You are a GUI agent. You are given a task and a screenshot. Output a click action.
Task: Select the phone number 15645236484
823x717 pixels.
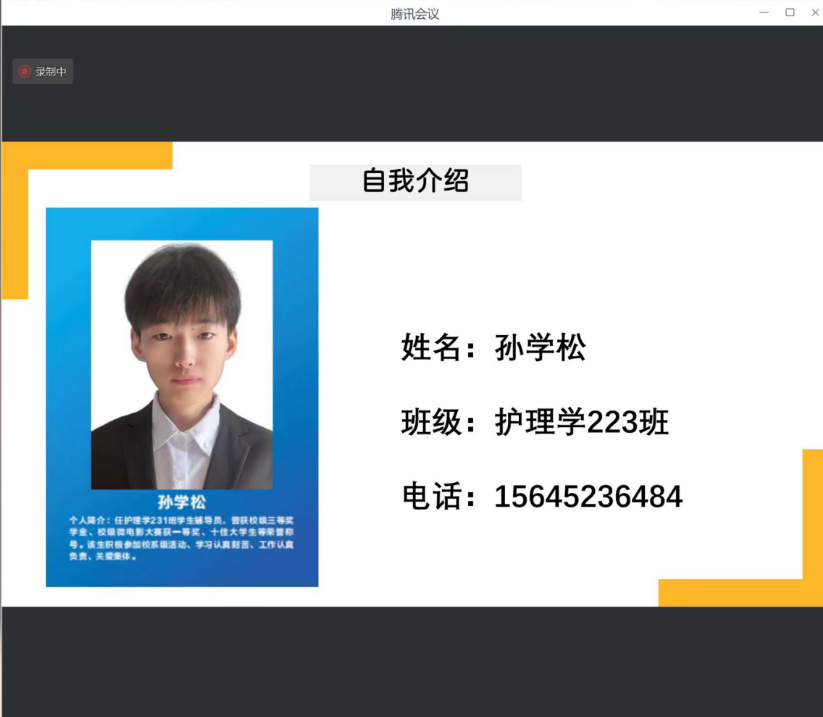pyautogui.click(x=588, y=496)
